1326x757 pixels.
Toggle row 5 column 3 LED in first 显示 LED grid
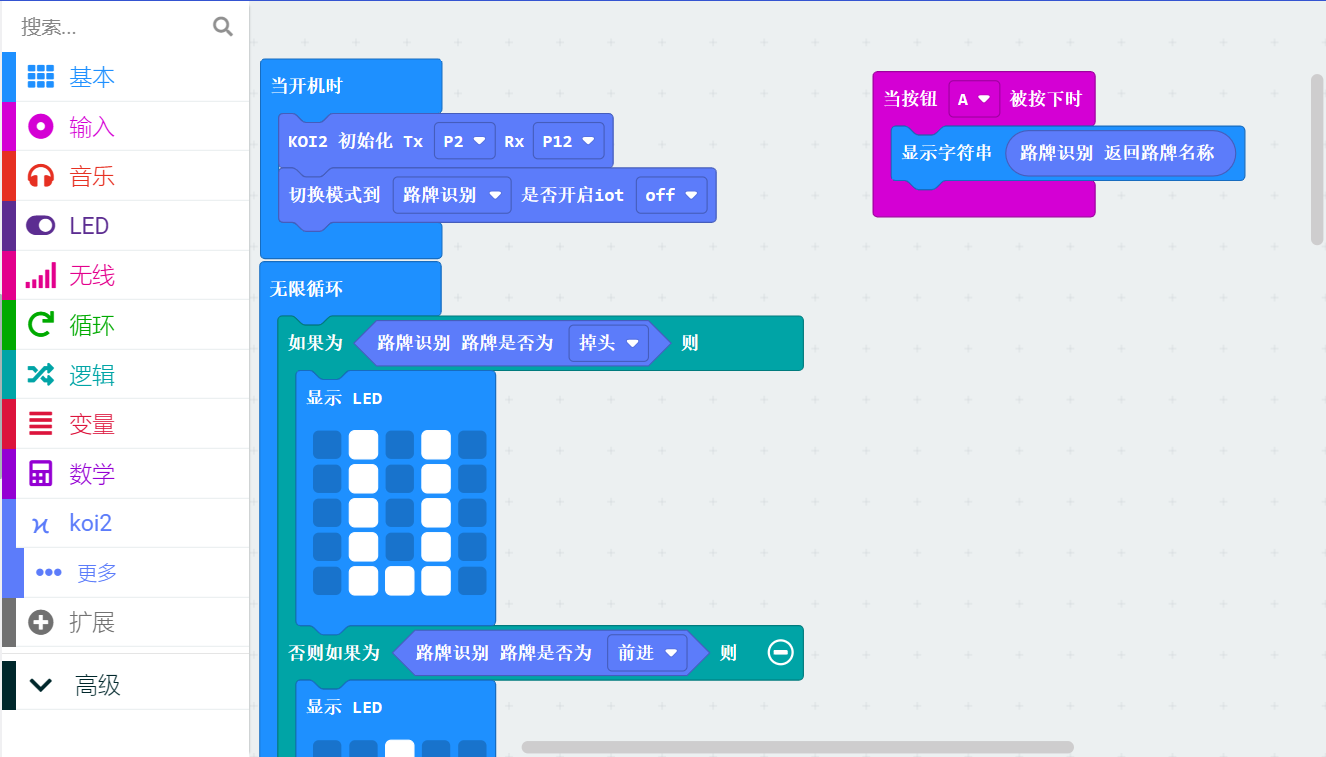tap(400, 581)
